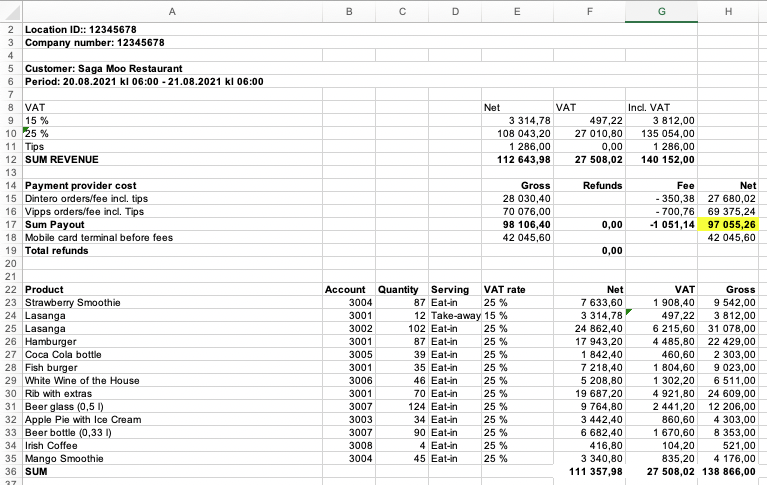Select column A header
The height and width of the screenshot is (485, 767).
click(x=171, y=11)
